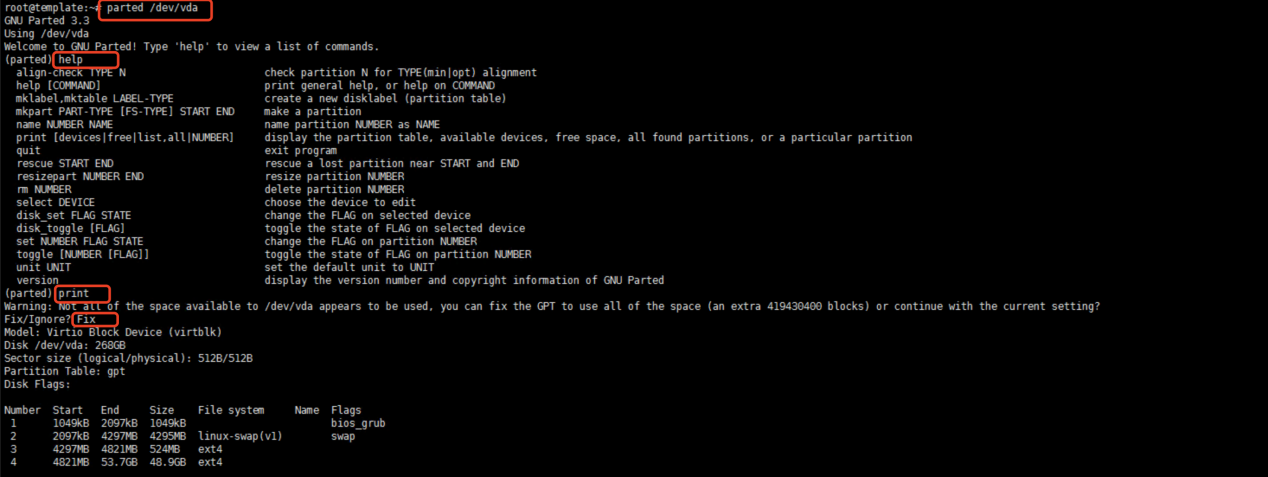Click the "GNU Parted 3.3" version line

(42, 21)
